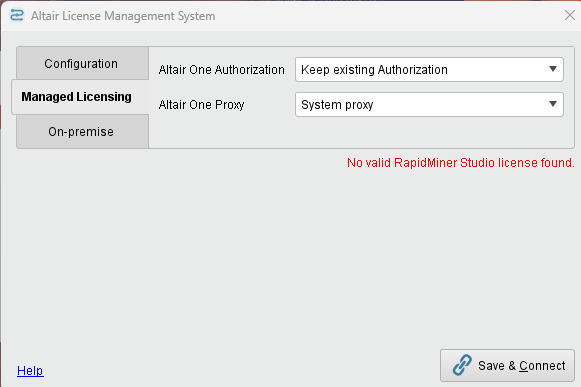Select the System proxy value text
The height and width of the screenshot is (387, 581).
pyautogui.click(x=337, y=105)
